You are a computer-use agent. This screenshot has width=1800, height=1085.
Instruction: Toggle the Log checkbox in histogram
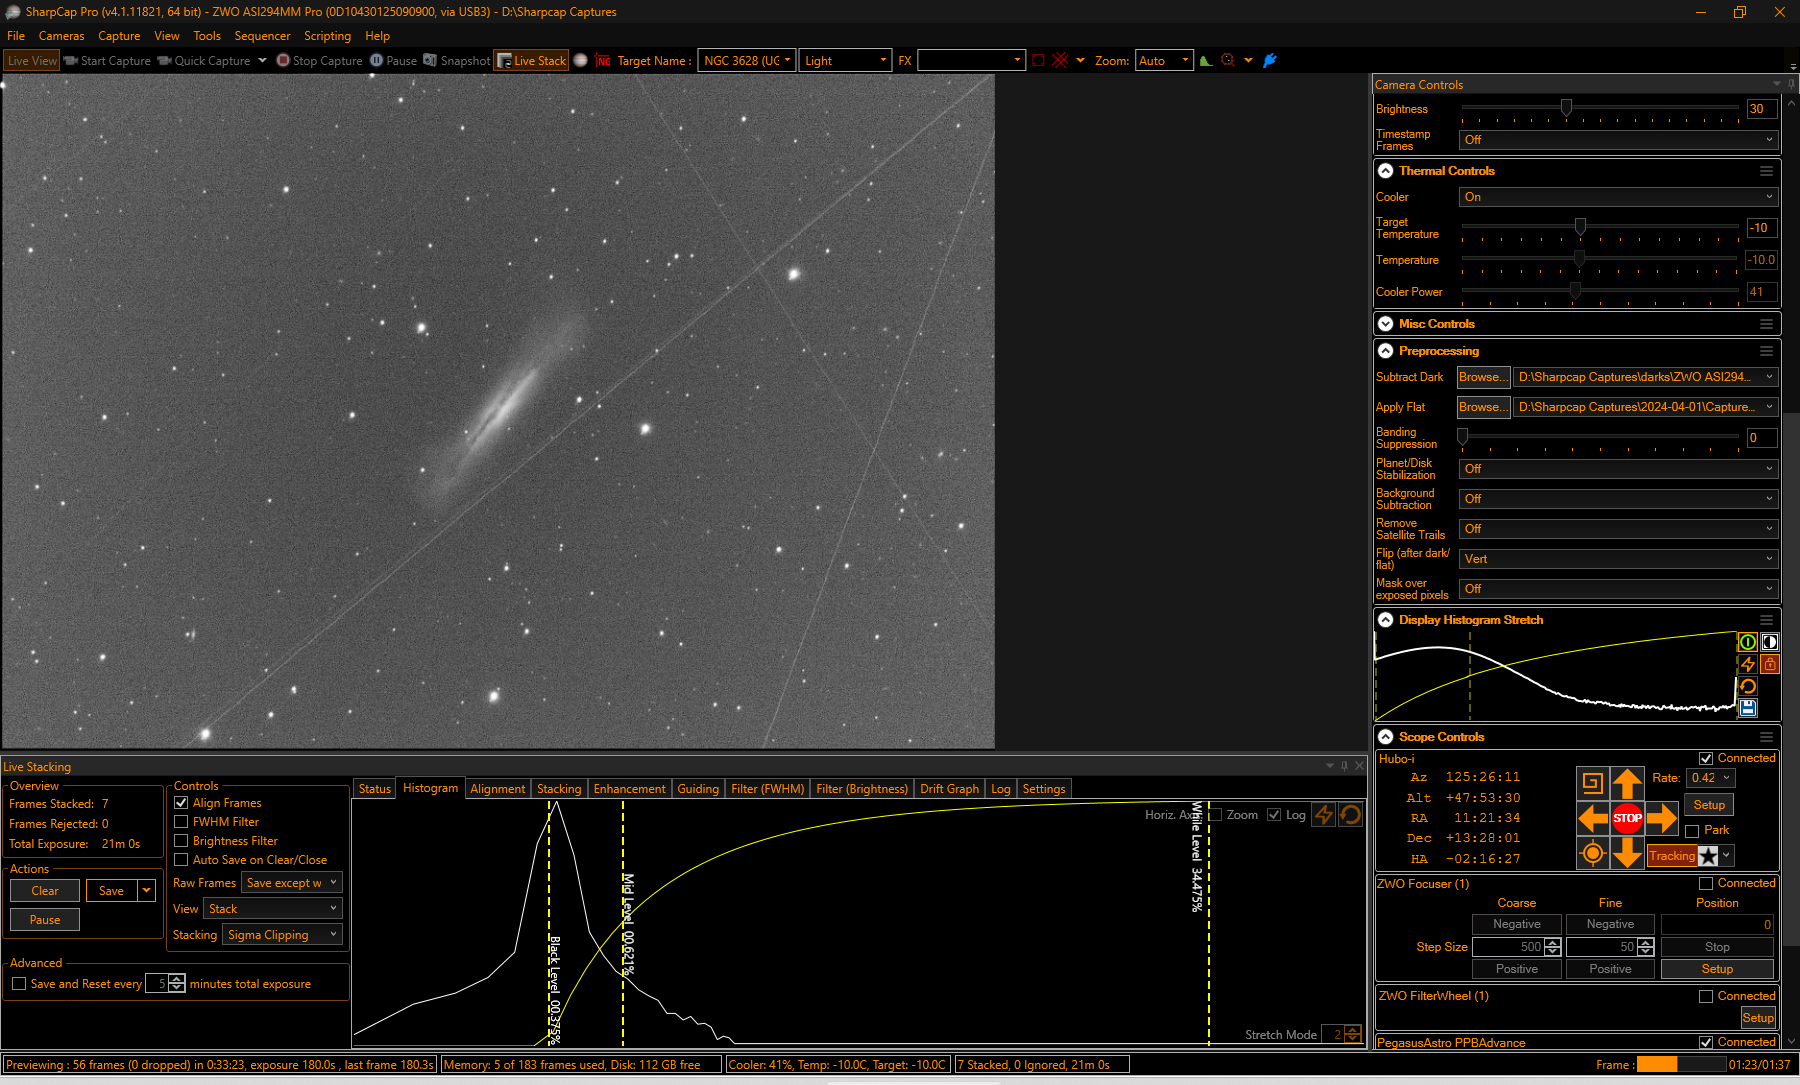1274,815
